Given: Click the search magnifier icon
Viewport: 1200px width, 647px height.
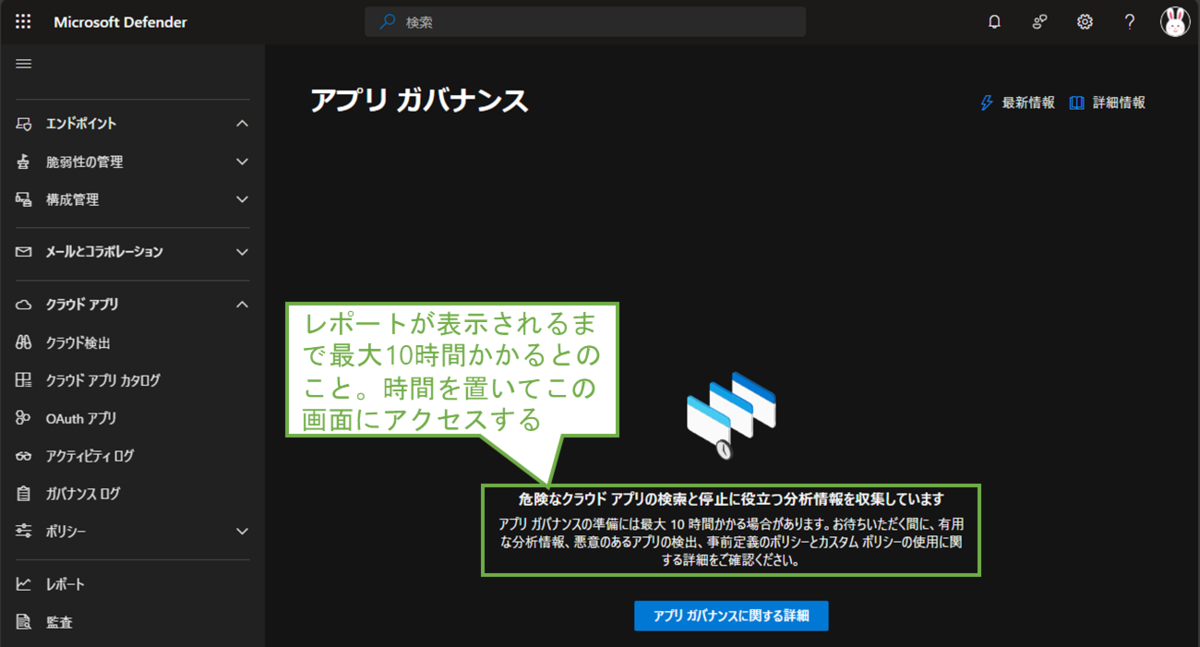Looking at the screenshot, I should tap(387, 22).
